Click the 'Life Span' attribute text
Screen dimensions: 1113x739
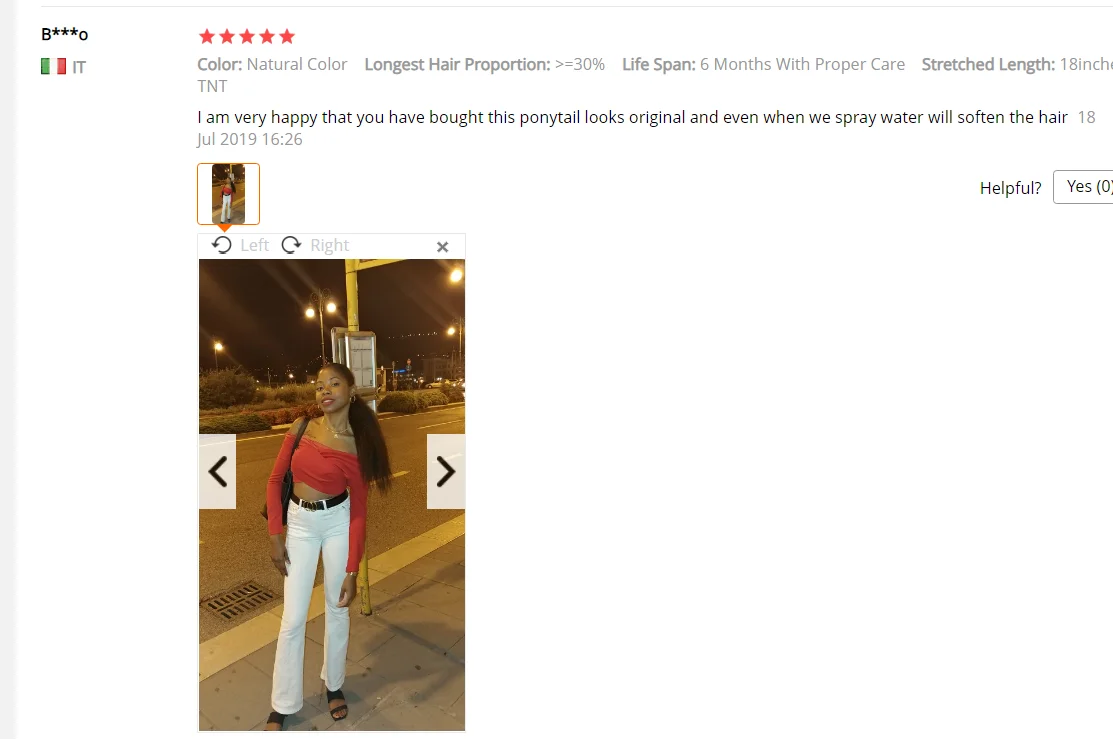(x=763, y=65)
